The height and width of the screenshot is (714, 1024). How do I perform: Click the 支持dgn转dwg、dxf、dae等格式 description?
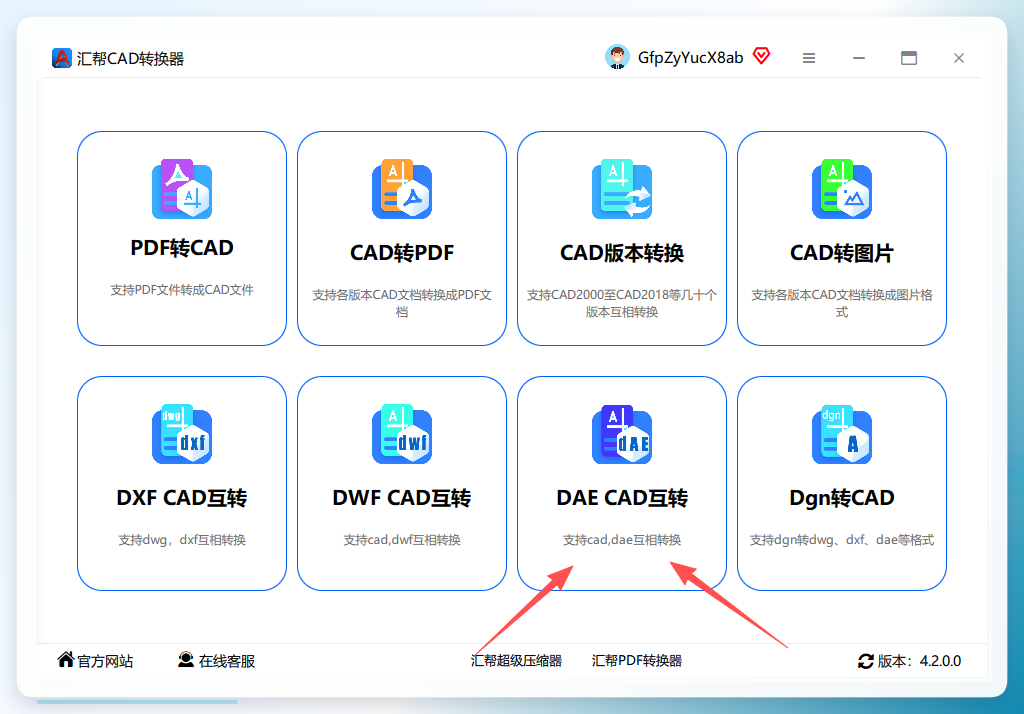(x=842, y=540)
